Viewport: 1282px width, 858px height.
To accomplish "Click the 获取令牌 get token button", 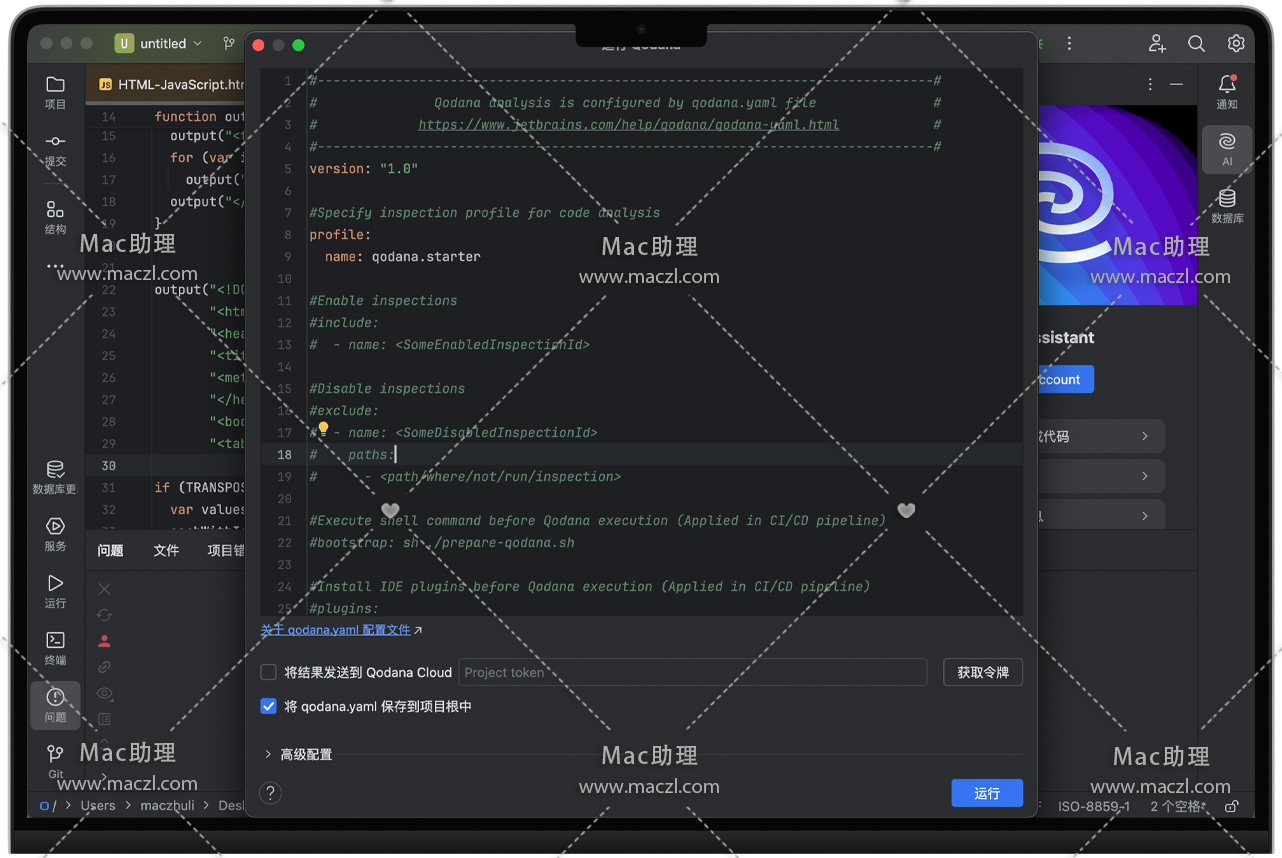I will pos(982,672).
